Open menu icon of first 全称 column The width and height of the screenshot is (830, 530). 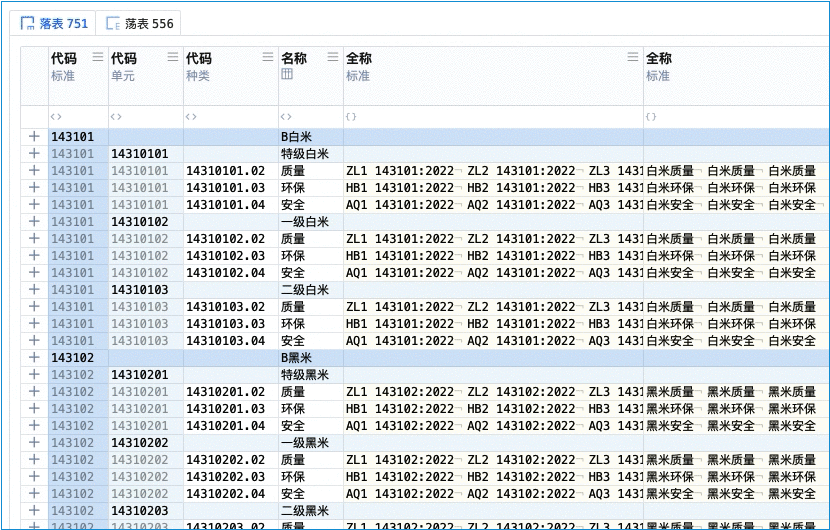pos(633,57)
